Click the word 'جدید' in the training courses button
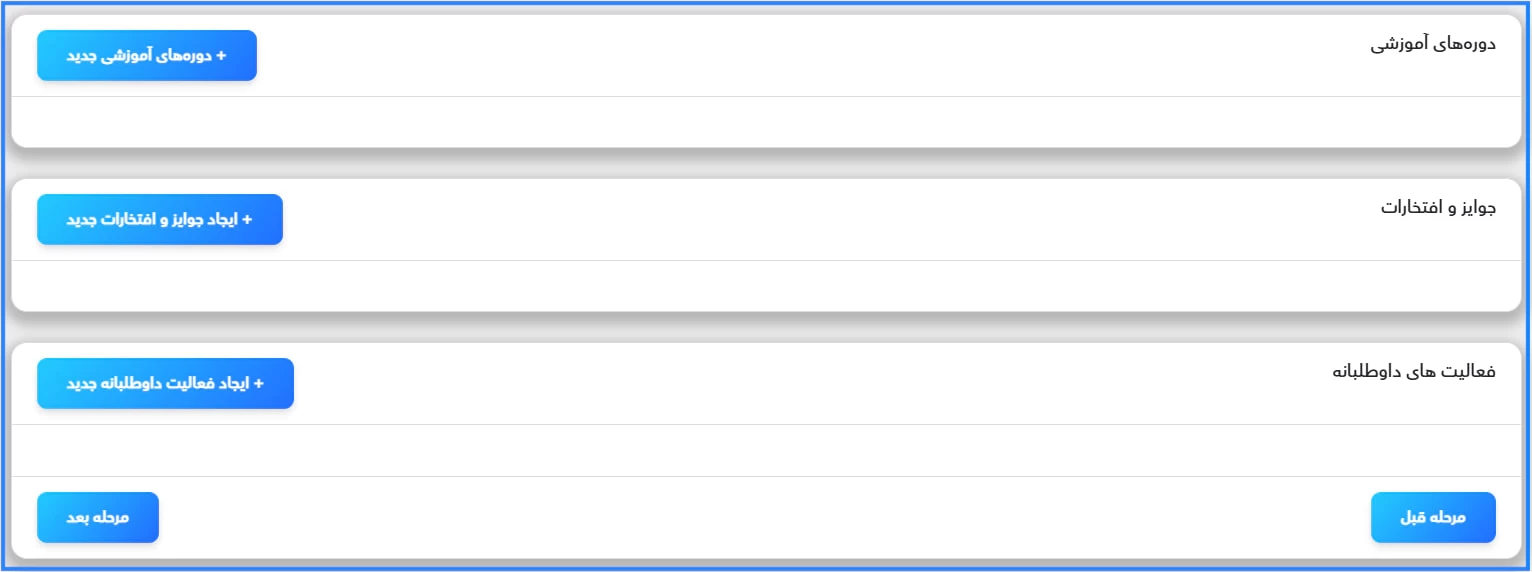This screenshot has width=1532, height=572. click(x=80, y=56)
